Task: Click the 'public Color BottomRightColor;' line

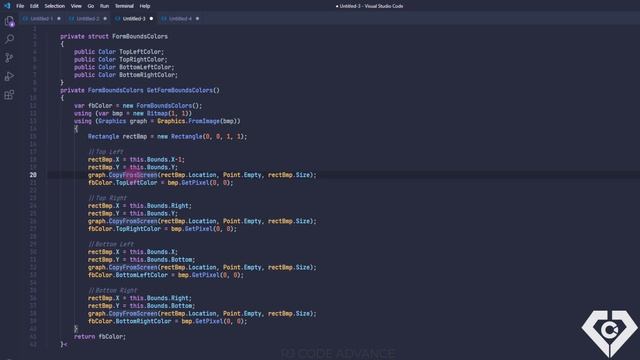Action: [x=126, y=75]
